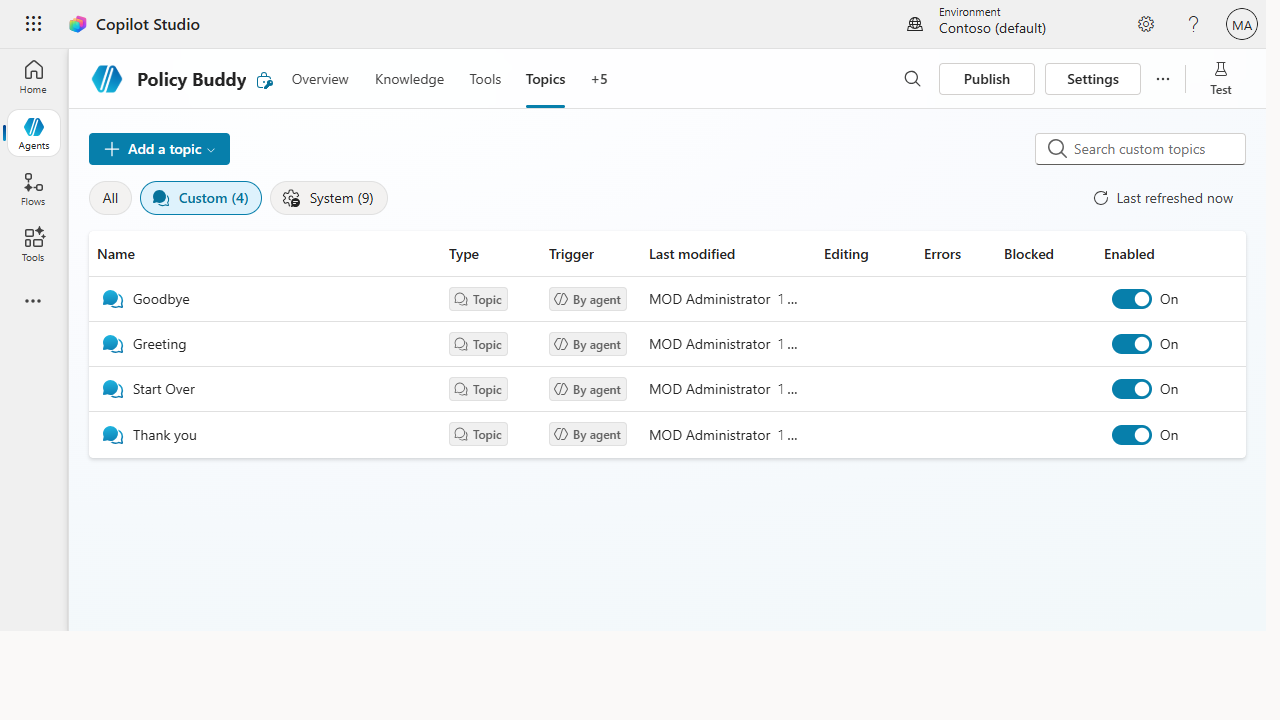Screen dimensions: 1280x720
Task: Click the Goodbye topic chat icon
Action: pyautogui.click(x=113, y=299)
